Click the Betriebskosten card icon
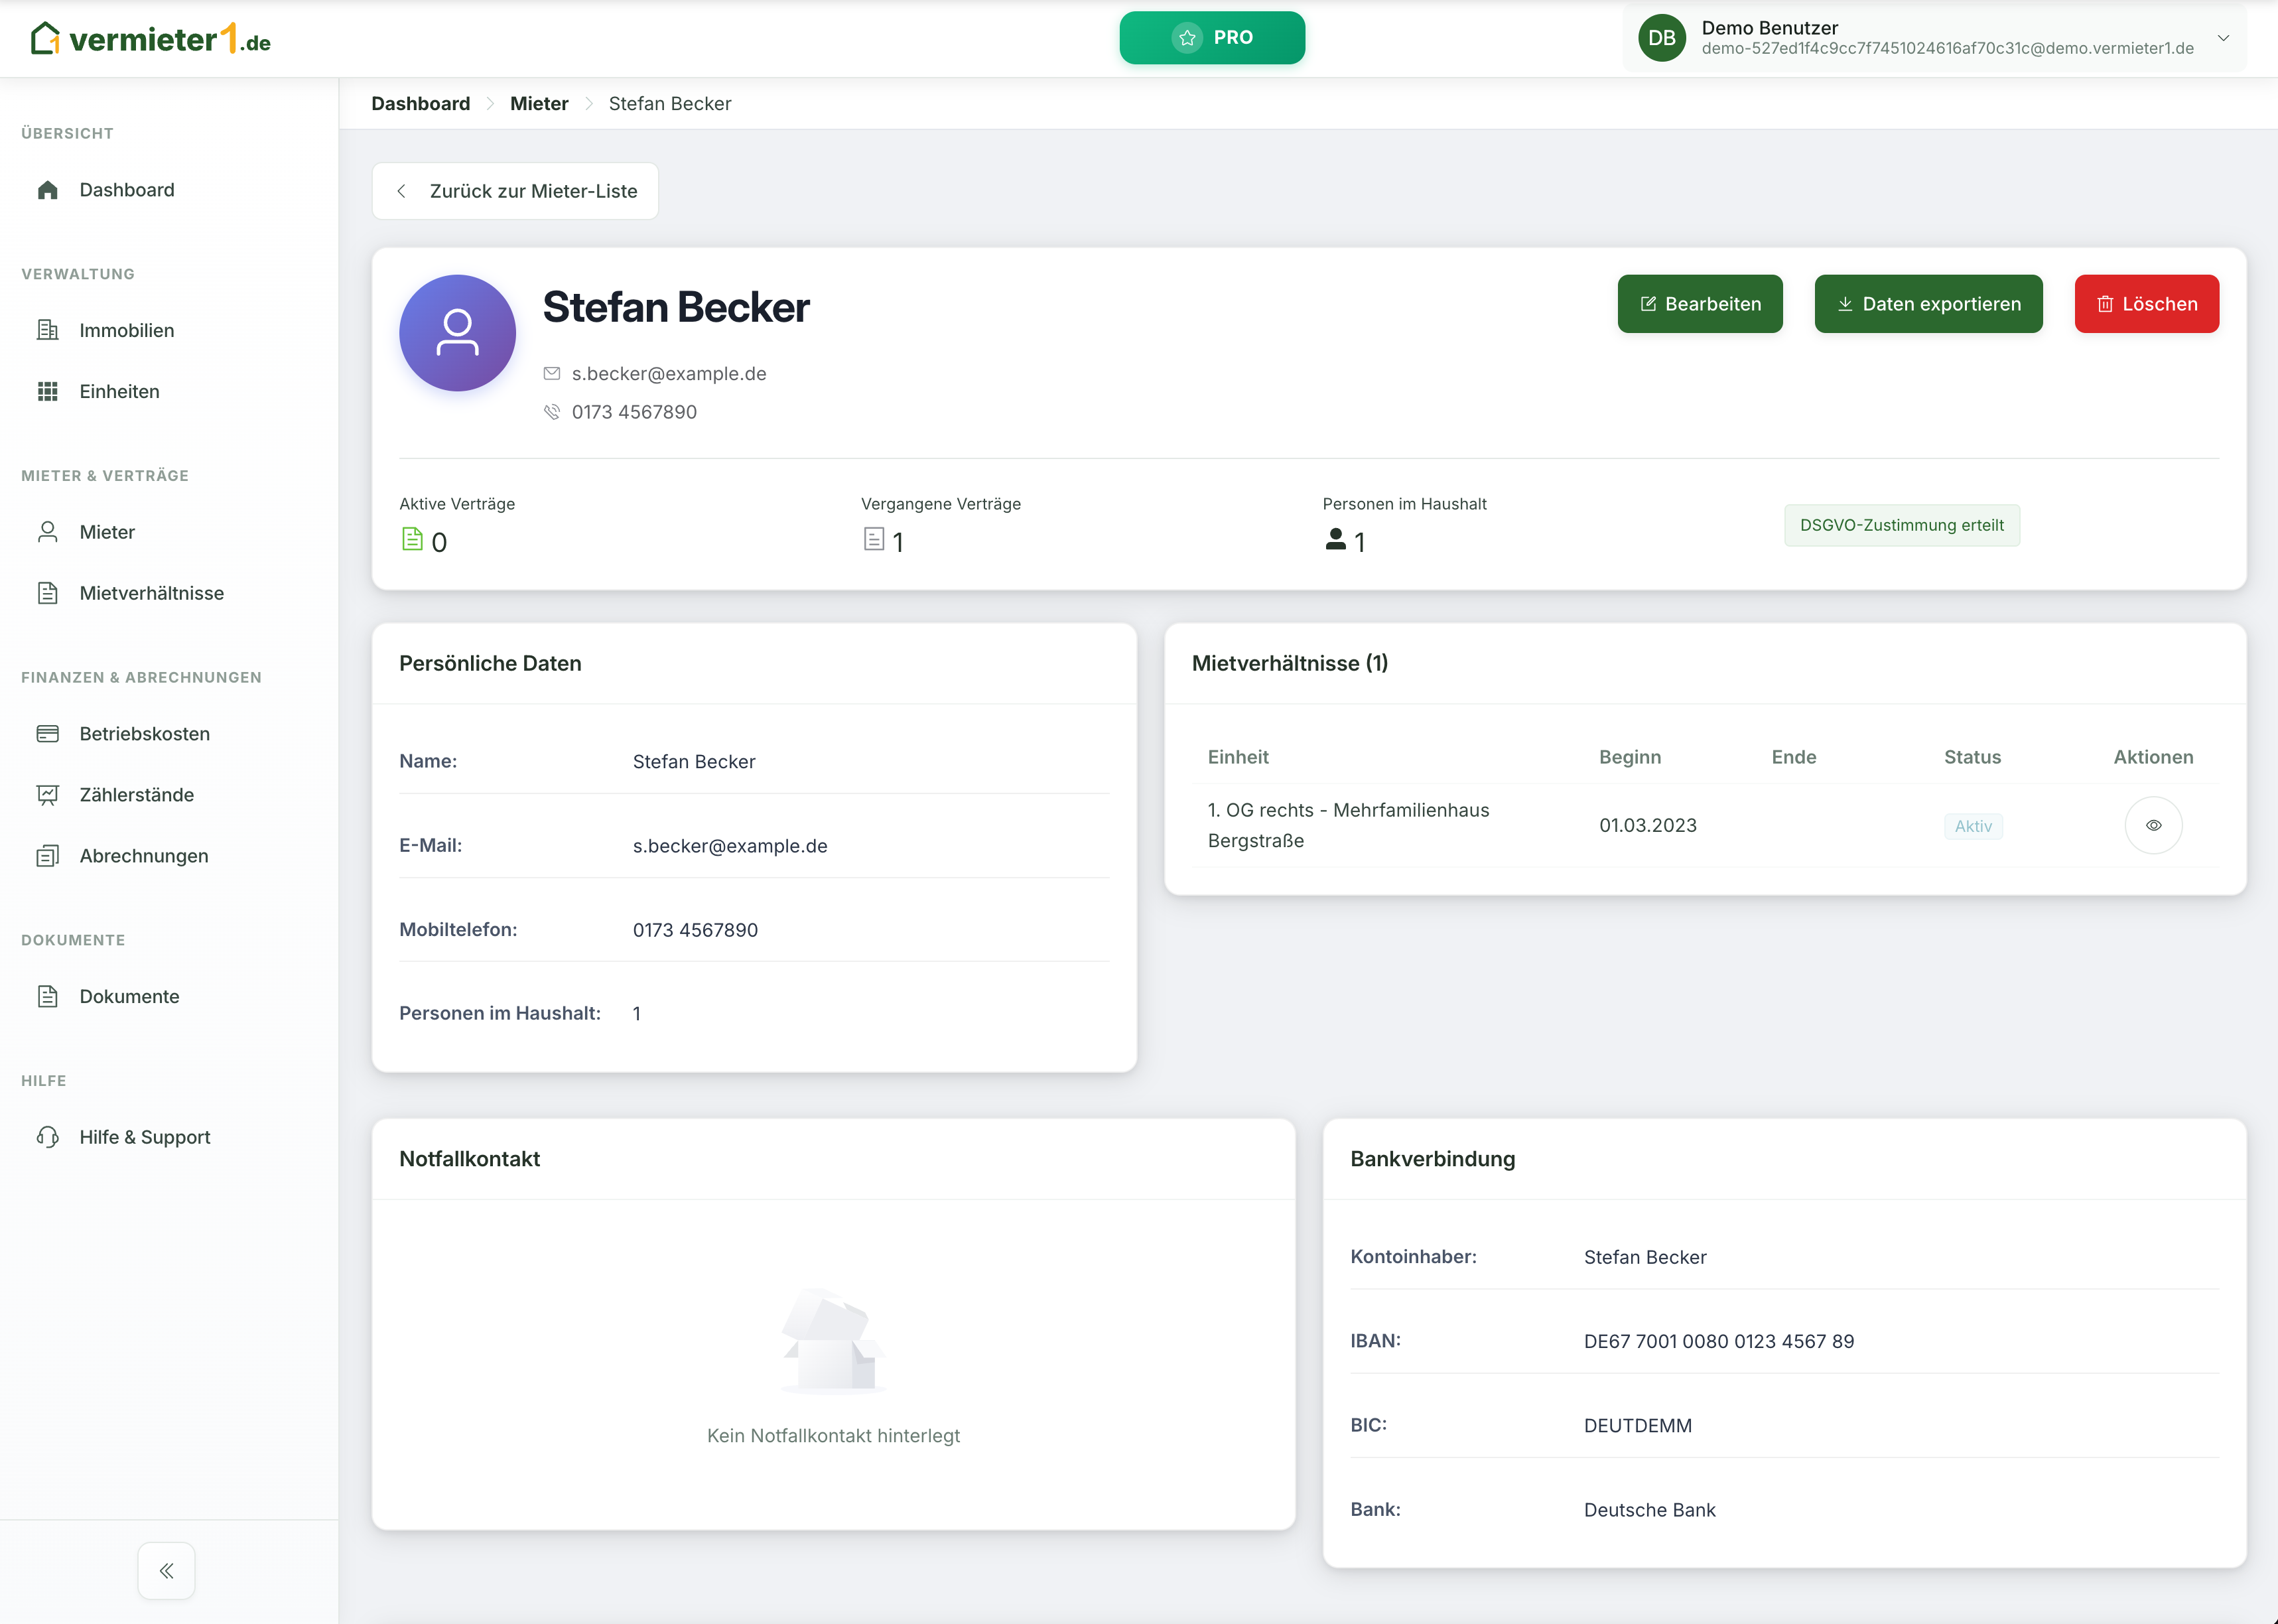The width and height of the screenshot is (2278, 1624). pos(47,734)
